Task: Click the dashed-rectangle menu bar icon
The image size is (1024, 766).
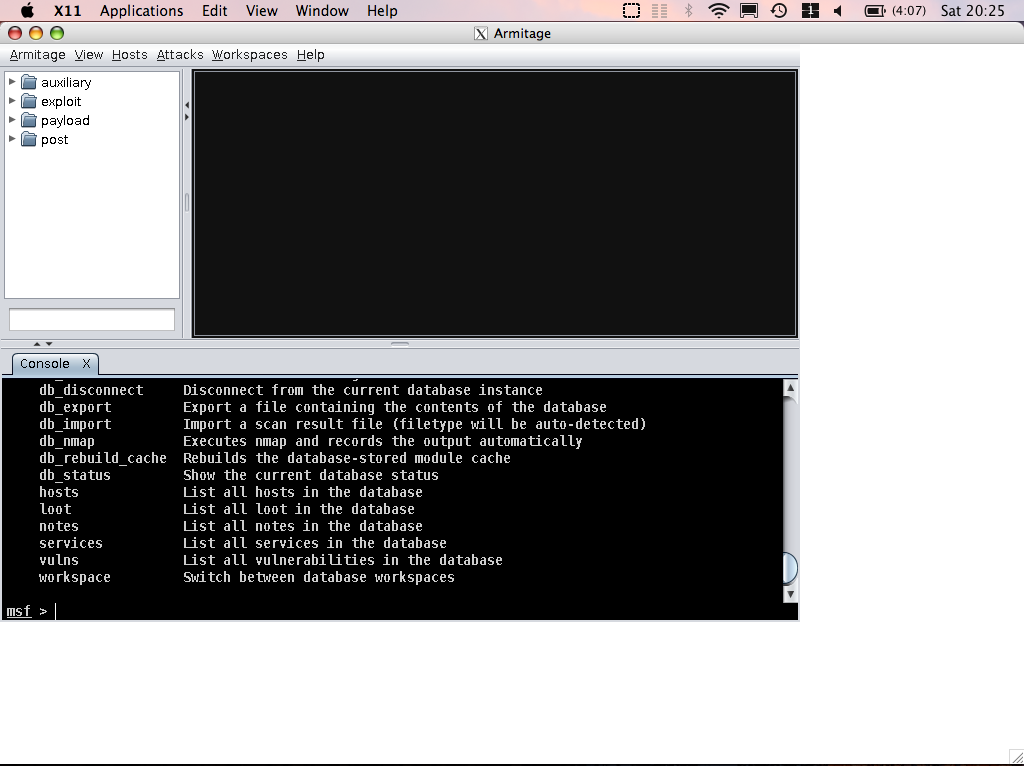Action: 631,10
